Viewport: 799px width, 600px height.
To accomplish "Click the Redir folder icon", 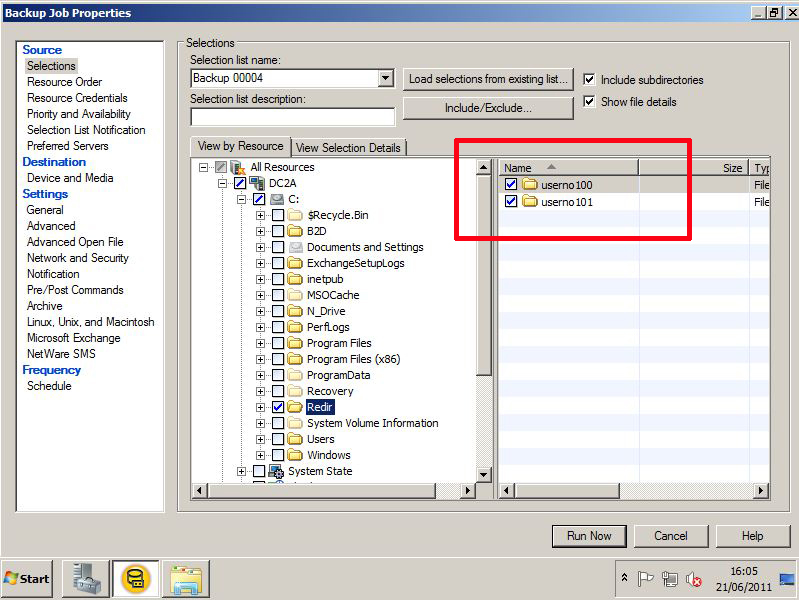I will 295,407.
